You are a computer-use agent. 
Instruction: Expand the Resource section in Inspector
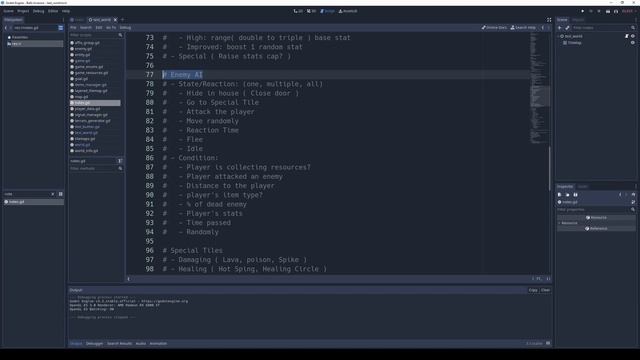coord(569,223)
